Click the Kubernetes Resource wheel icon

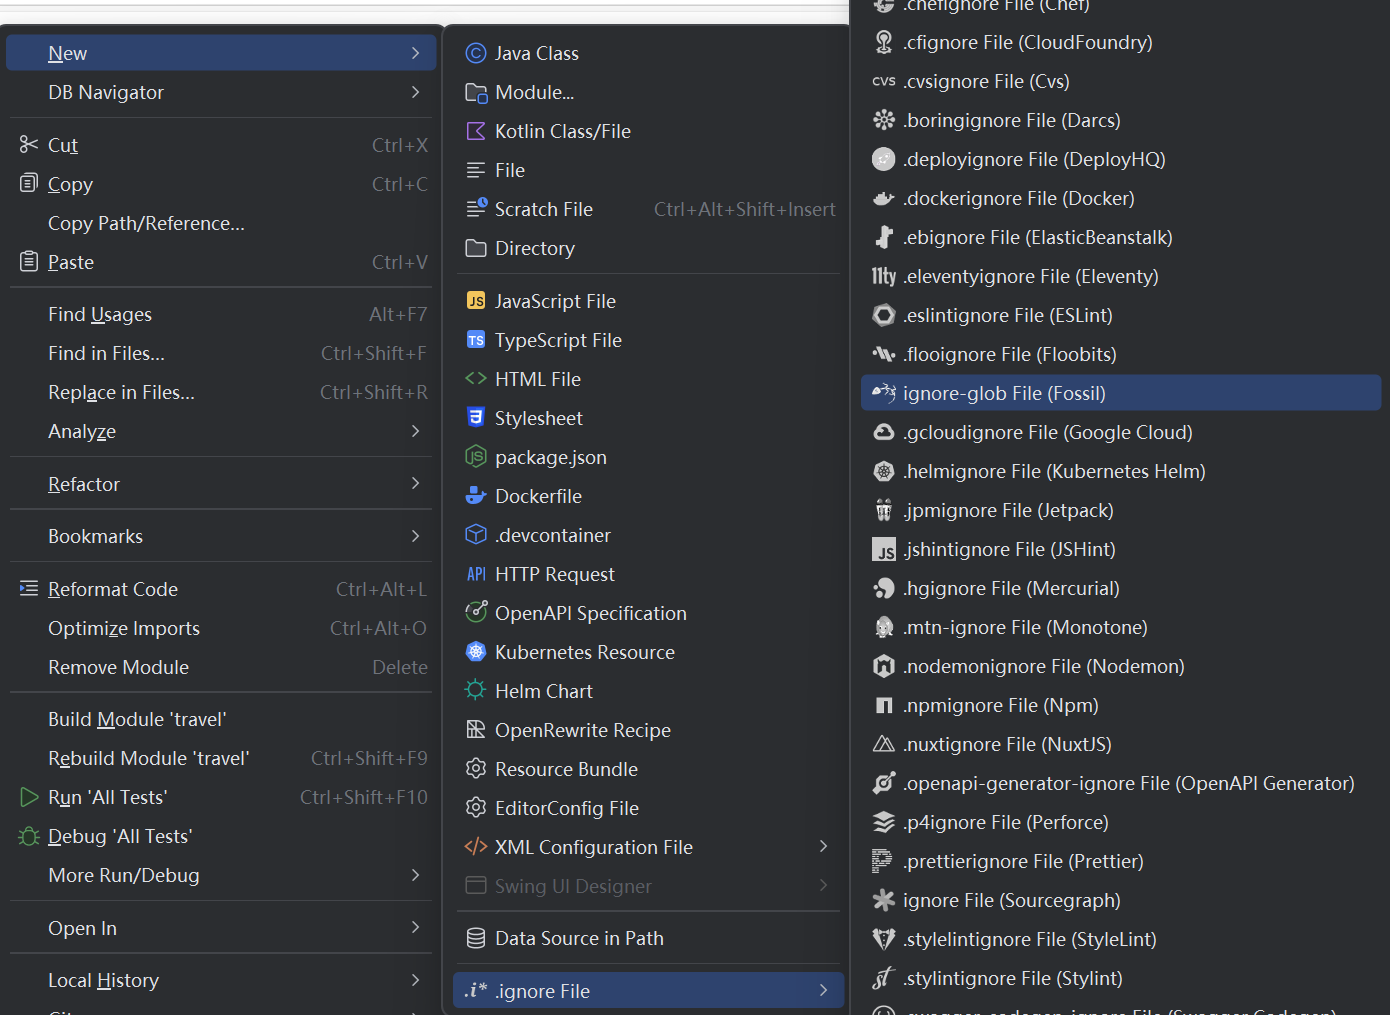(x=476, y=652)
